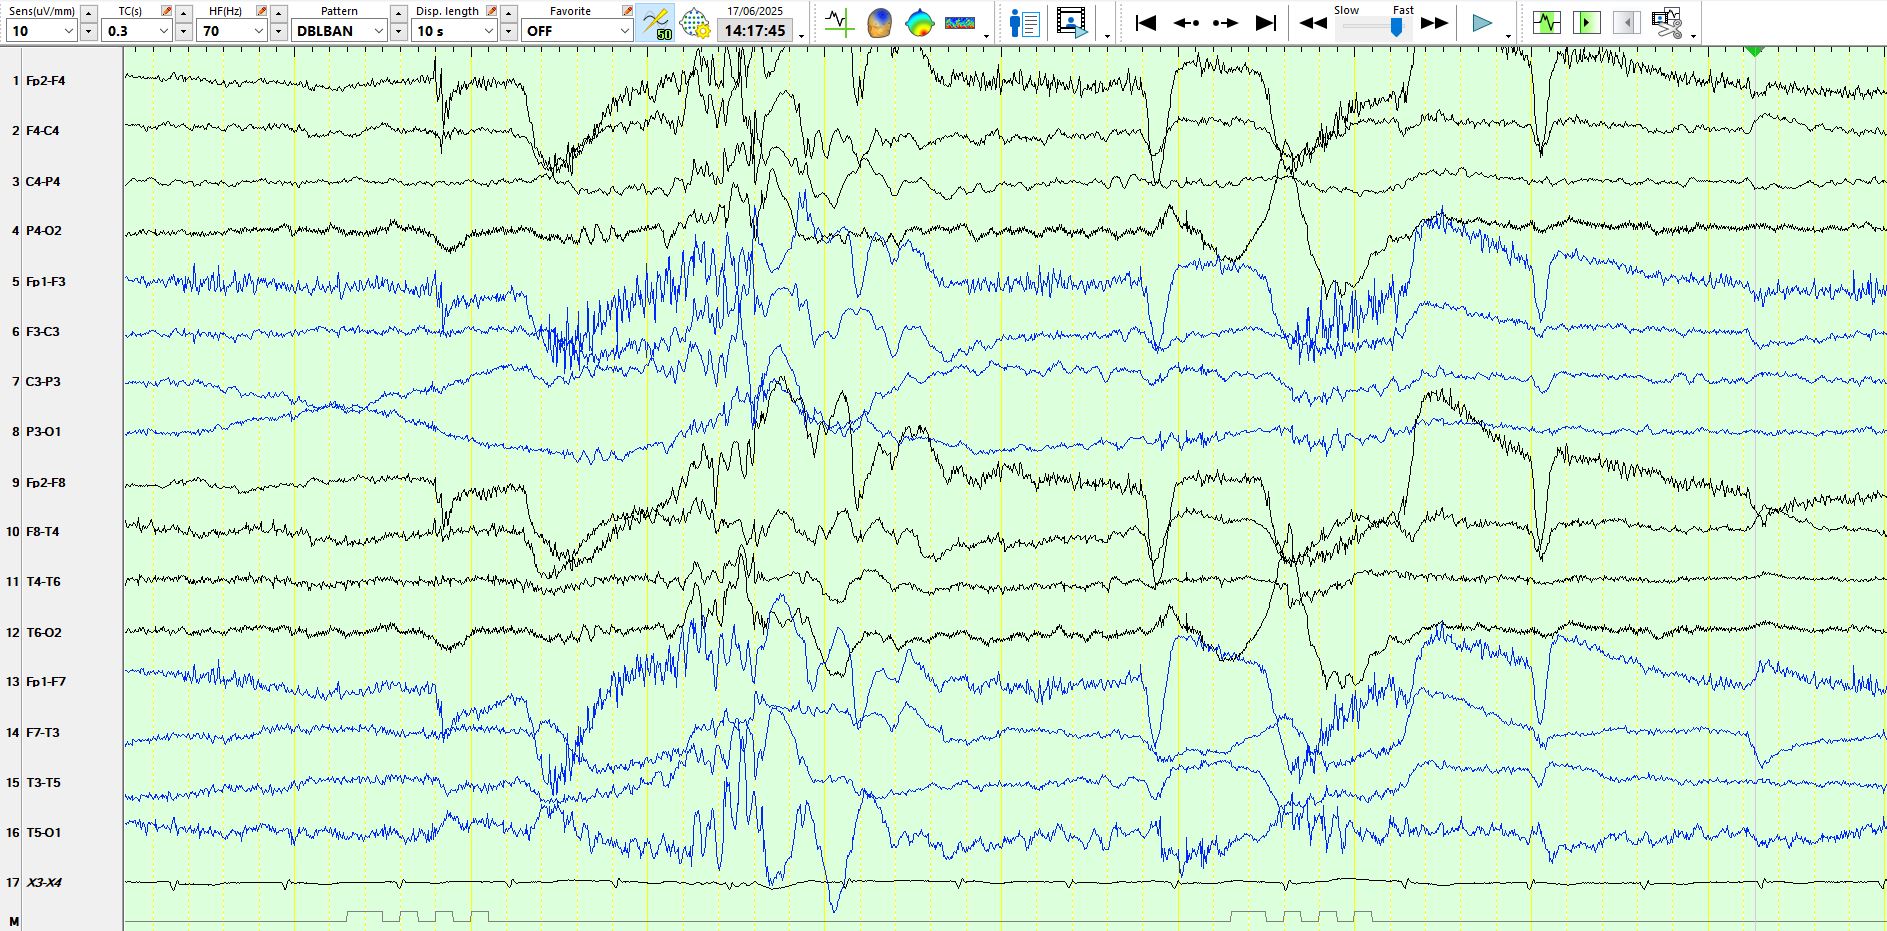Click the green event marker triangle
Screen dimensions: 1887x931
[1754, 50]
